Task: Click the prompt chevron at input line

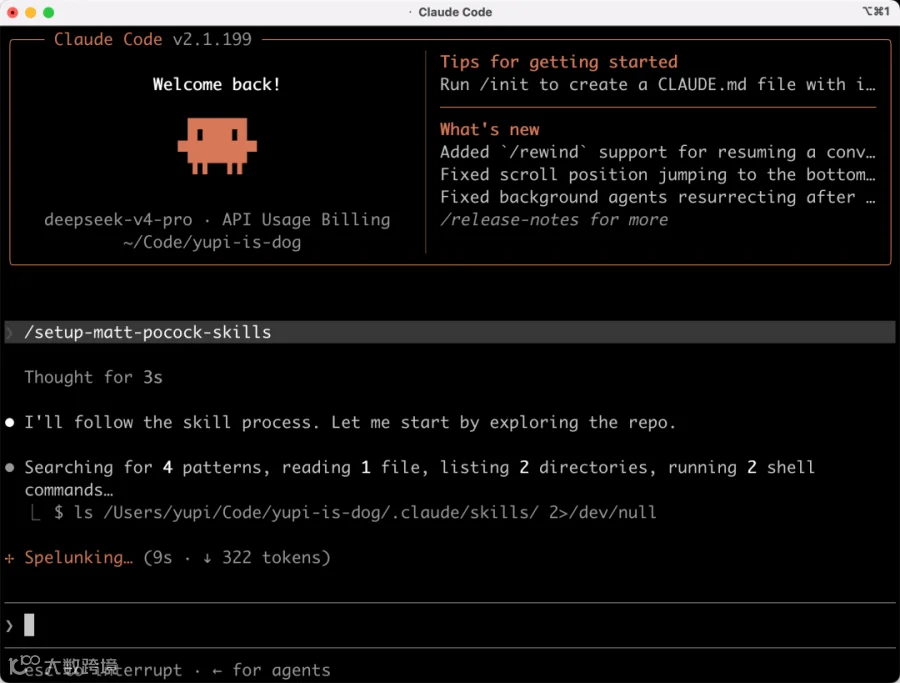Action: point(9,626)
